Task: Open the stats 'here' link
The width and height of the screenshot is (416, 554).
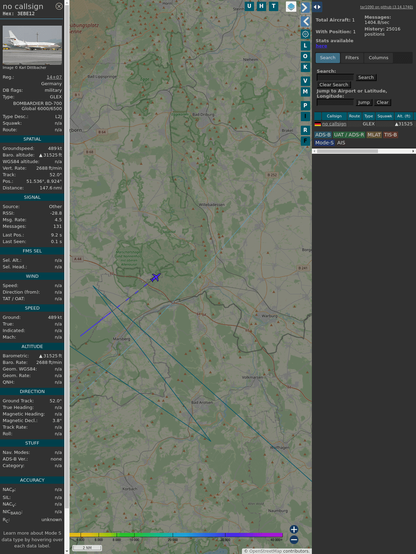Action: [321, 46]
